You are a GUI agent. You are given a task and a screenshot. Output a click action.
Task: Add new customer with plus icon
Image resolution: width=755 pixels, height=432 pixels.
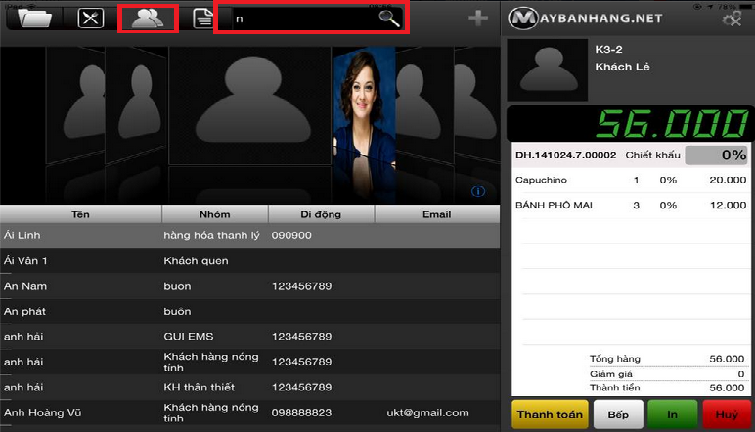[478, 18]
